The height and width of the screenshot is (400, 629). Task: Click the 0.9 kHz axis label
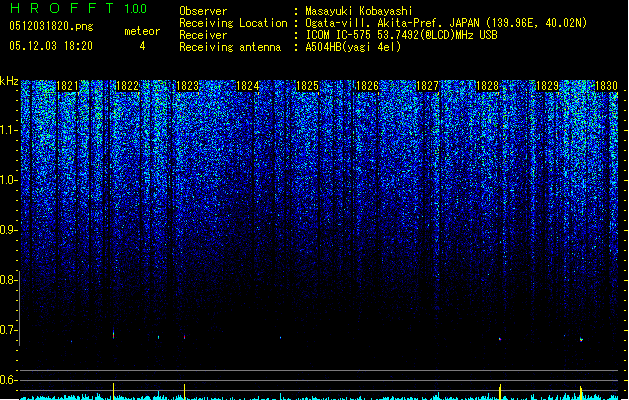[8, 230]
